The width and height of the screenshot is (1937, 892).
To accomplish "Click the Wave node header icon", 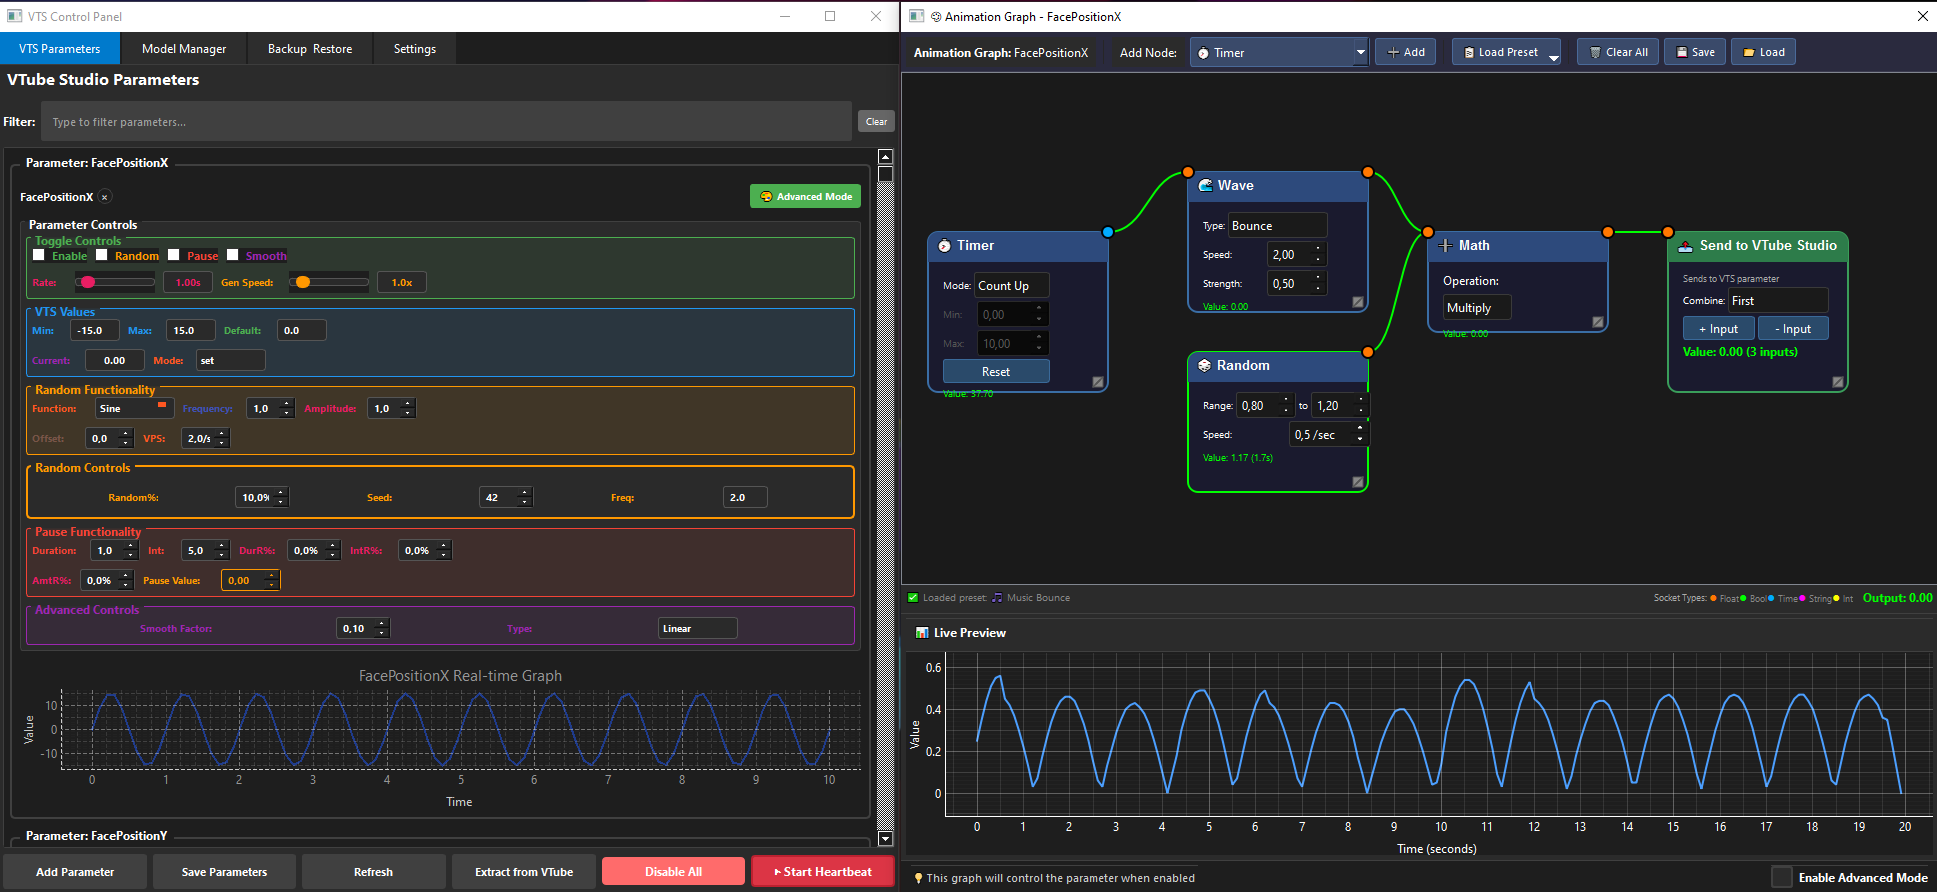I will [x=1205, y=185].
